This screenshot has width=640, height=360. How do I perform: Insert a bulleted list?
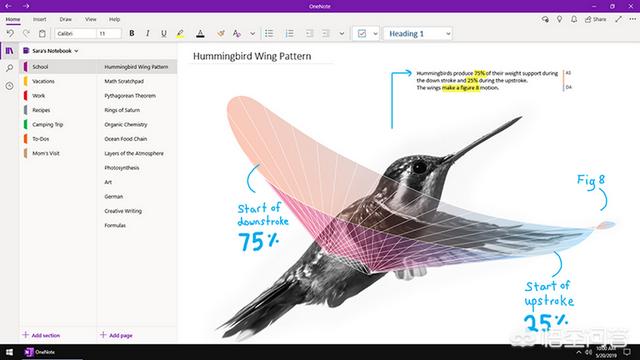[x=269, y=33]
